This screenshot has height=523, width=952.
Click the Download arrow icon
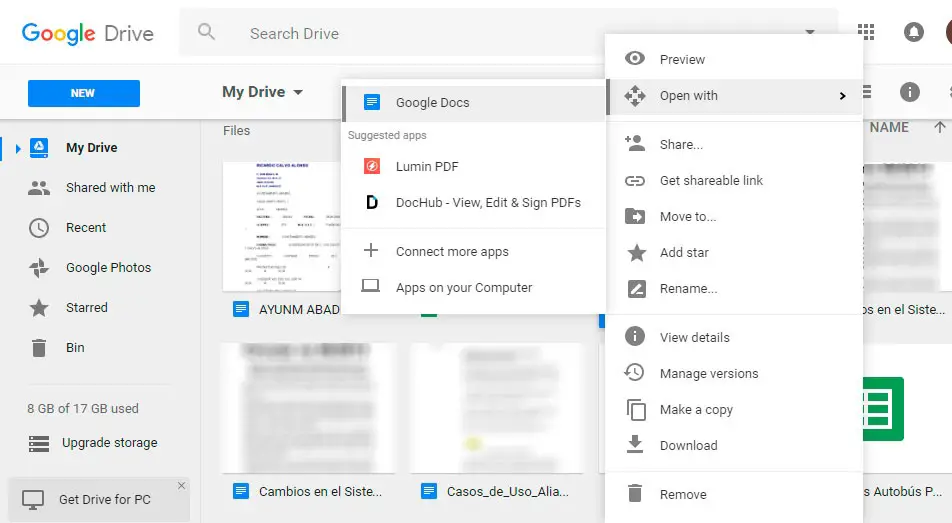(634, 444)
